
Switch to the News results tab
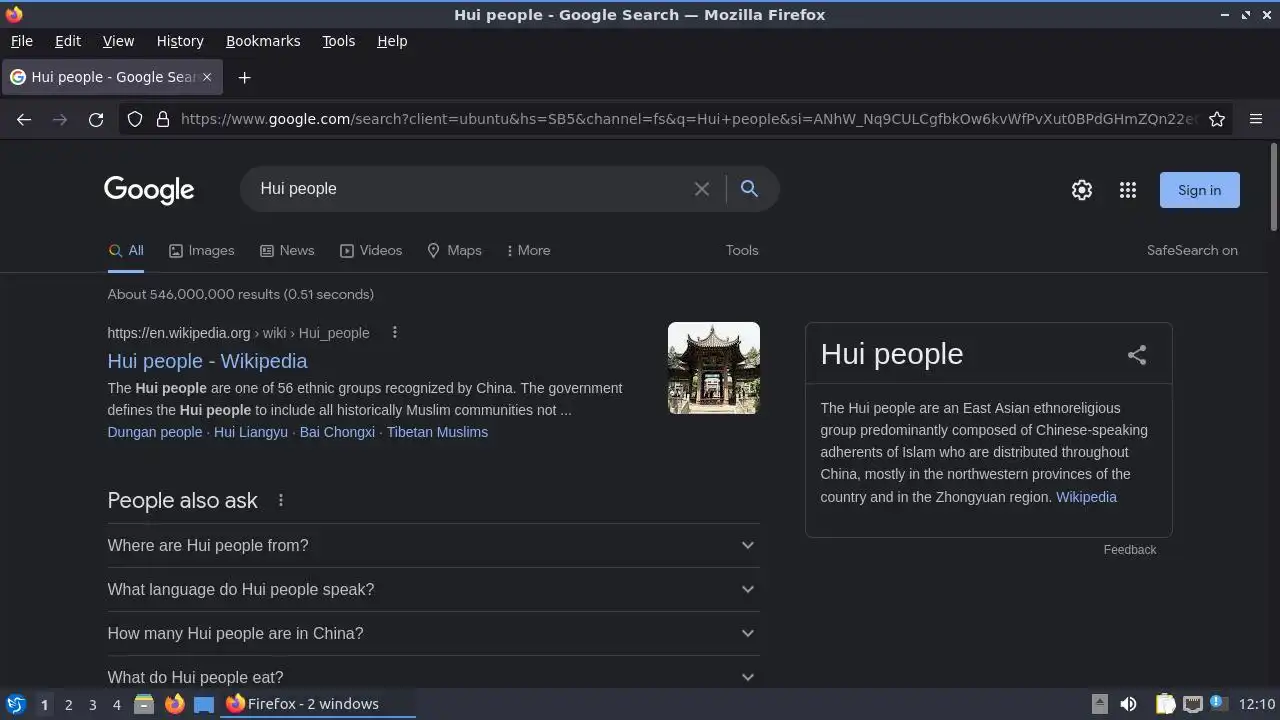click(287, 250)
